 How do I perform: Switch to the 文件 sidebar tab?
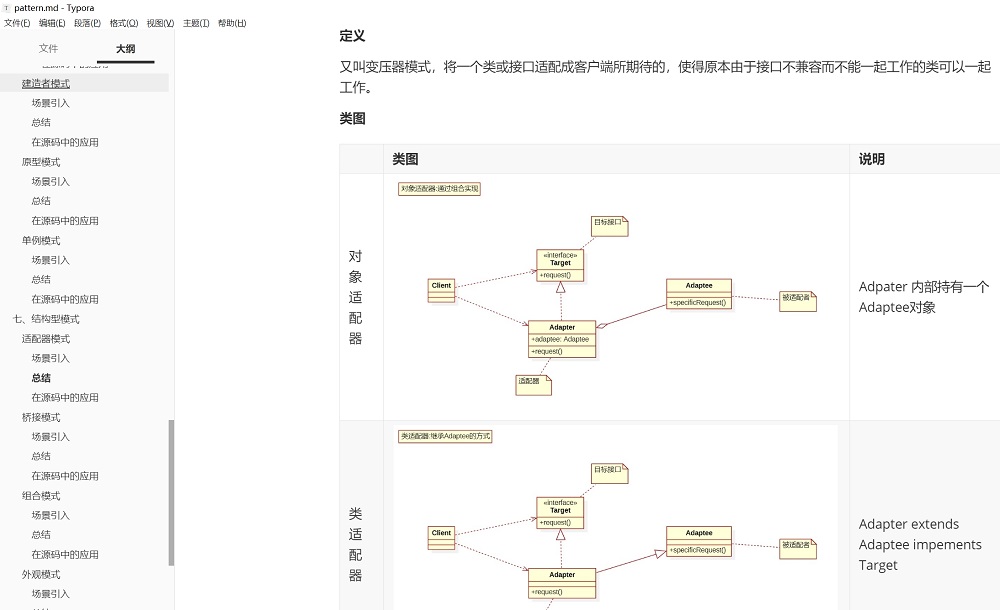(48, 48)
